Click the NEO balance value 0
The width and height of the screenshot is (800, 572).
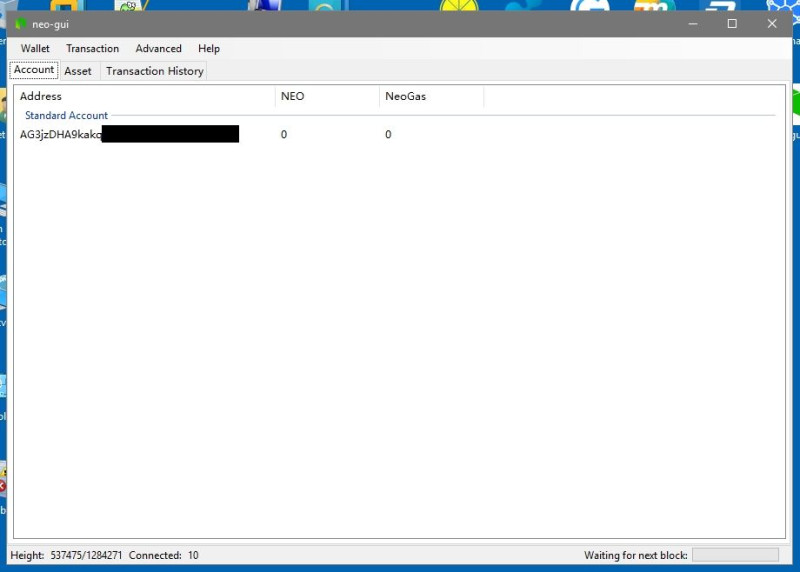pyautogui.click(x=284, y=135)
